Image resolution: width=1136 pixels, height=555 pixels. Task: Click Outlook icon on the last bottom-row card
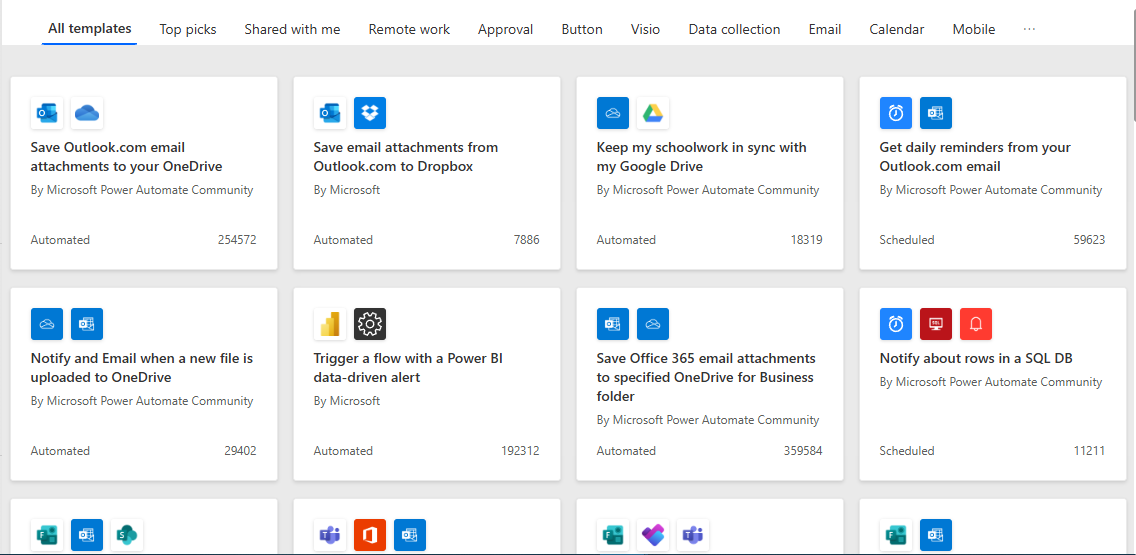pyautogui.click(x=936, y=535)
